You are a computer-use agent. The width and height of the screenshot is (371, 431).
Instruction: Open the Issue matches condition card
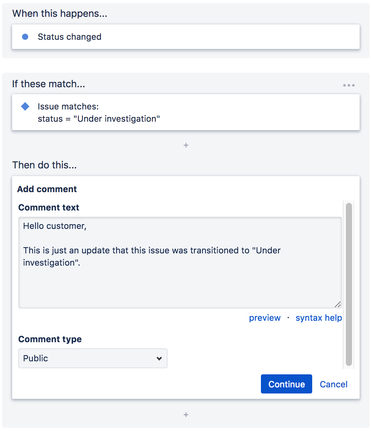[x=186, y=112]
